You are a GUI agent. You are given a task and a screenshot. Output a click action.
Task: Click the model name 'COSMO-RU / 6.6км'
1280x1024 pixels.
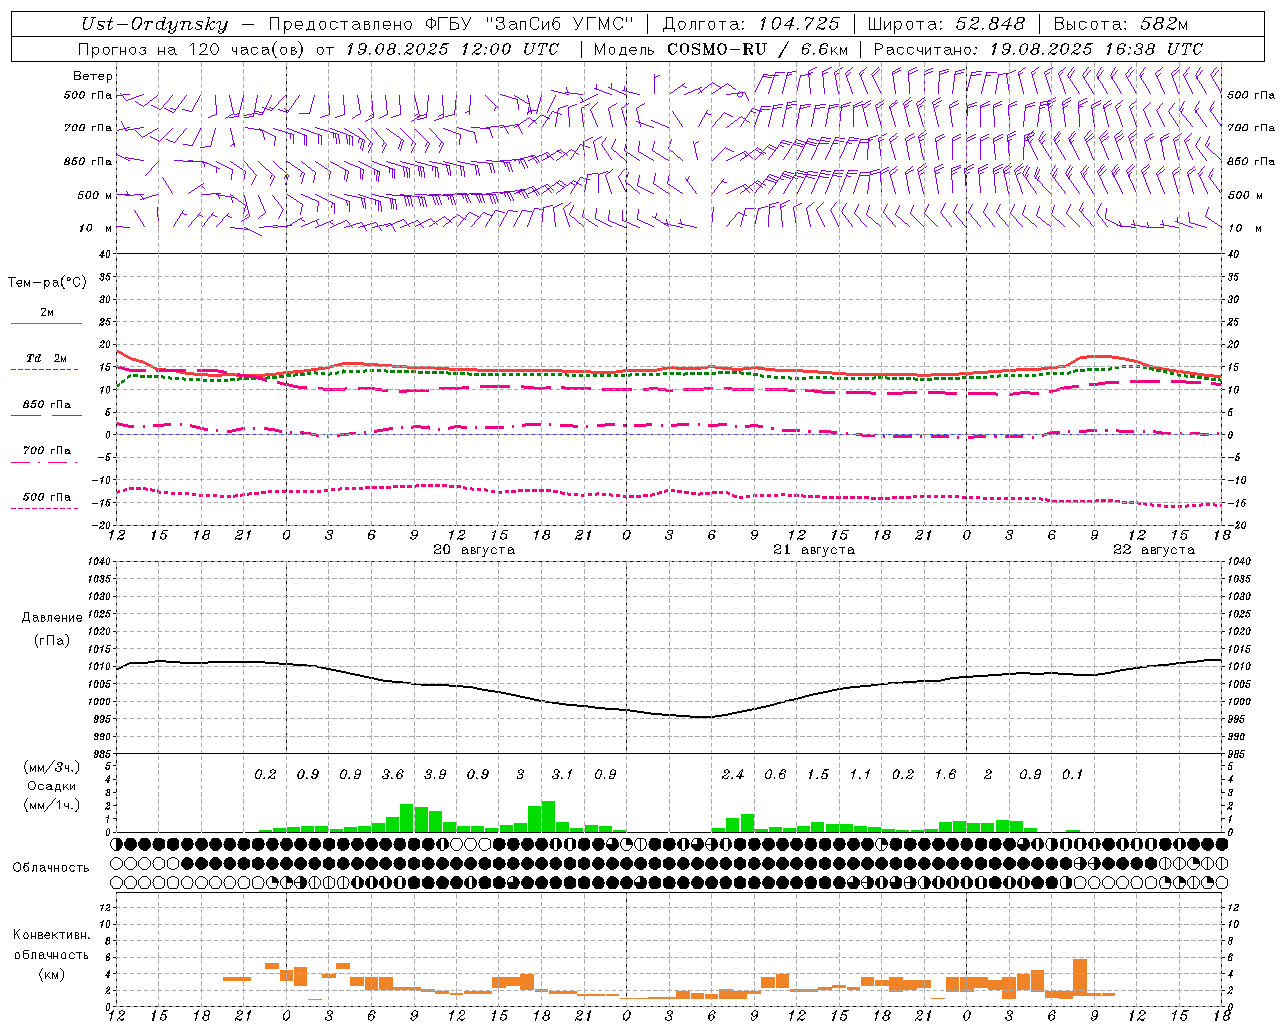[x=757, y=49]
